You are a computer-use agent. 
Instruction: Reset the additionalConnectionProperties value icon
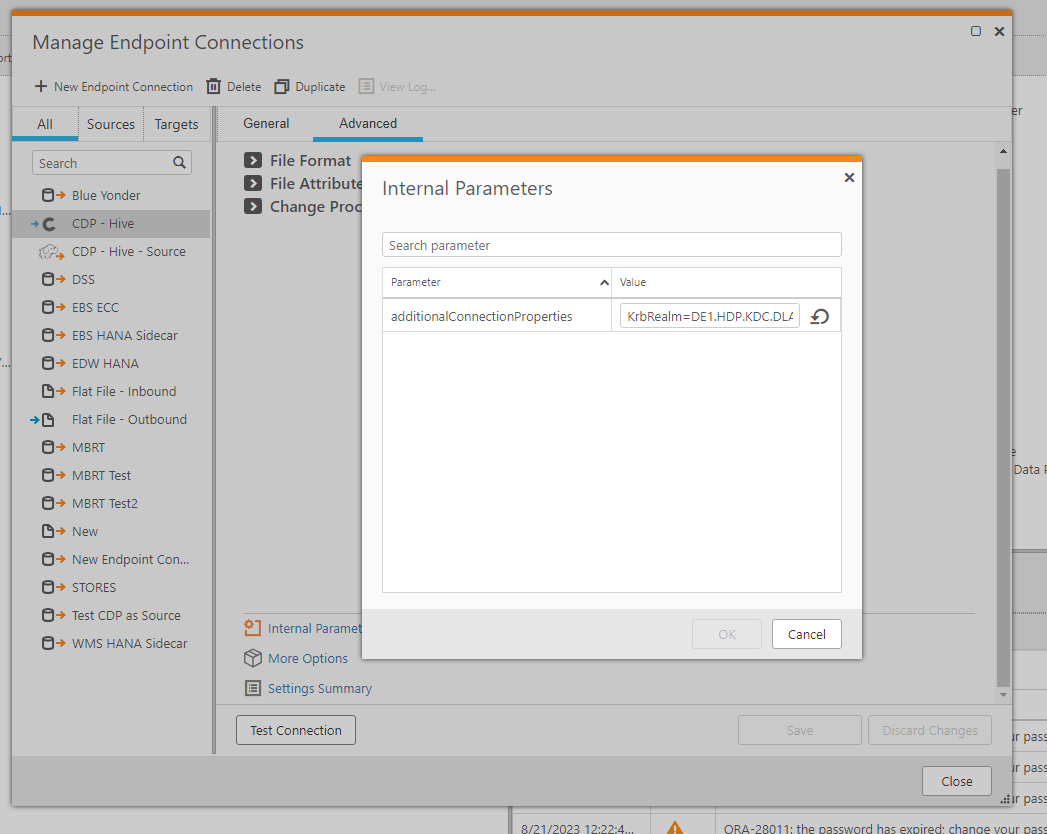[819, 317]
